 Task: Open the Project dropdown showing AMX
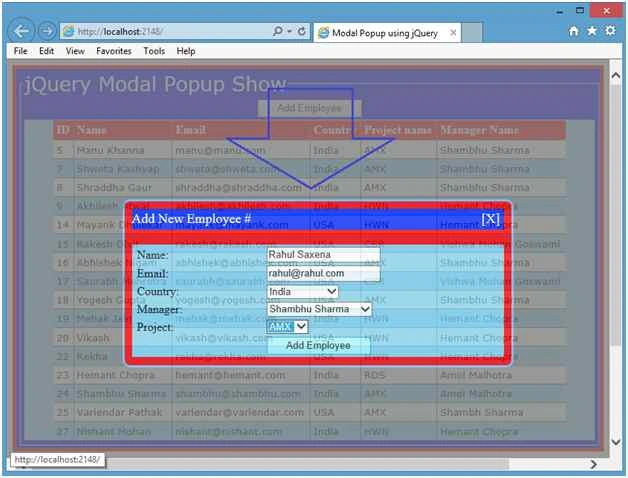click(287, 327)
